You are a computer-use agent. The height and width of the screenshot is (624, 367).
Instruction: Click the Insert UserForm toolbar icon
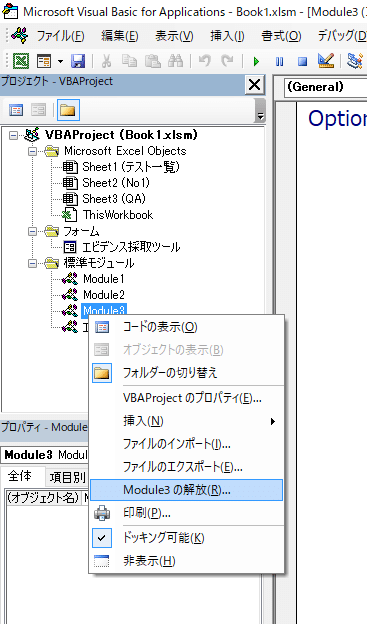tap(44, 61)
